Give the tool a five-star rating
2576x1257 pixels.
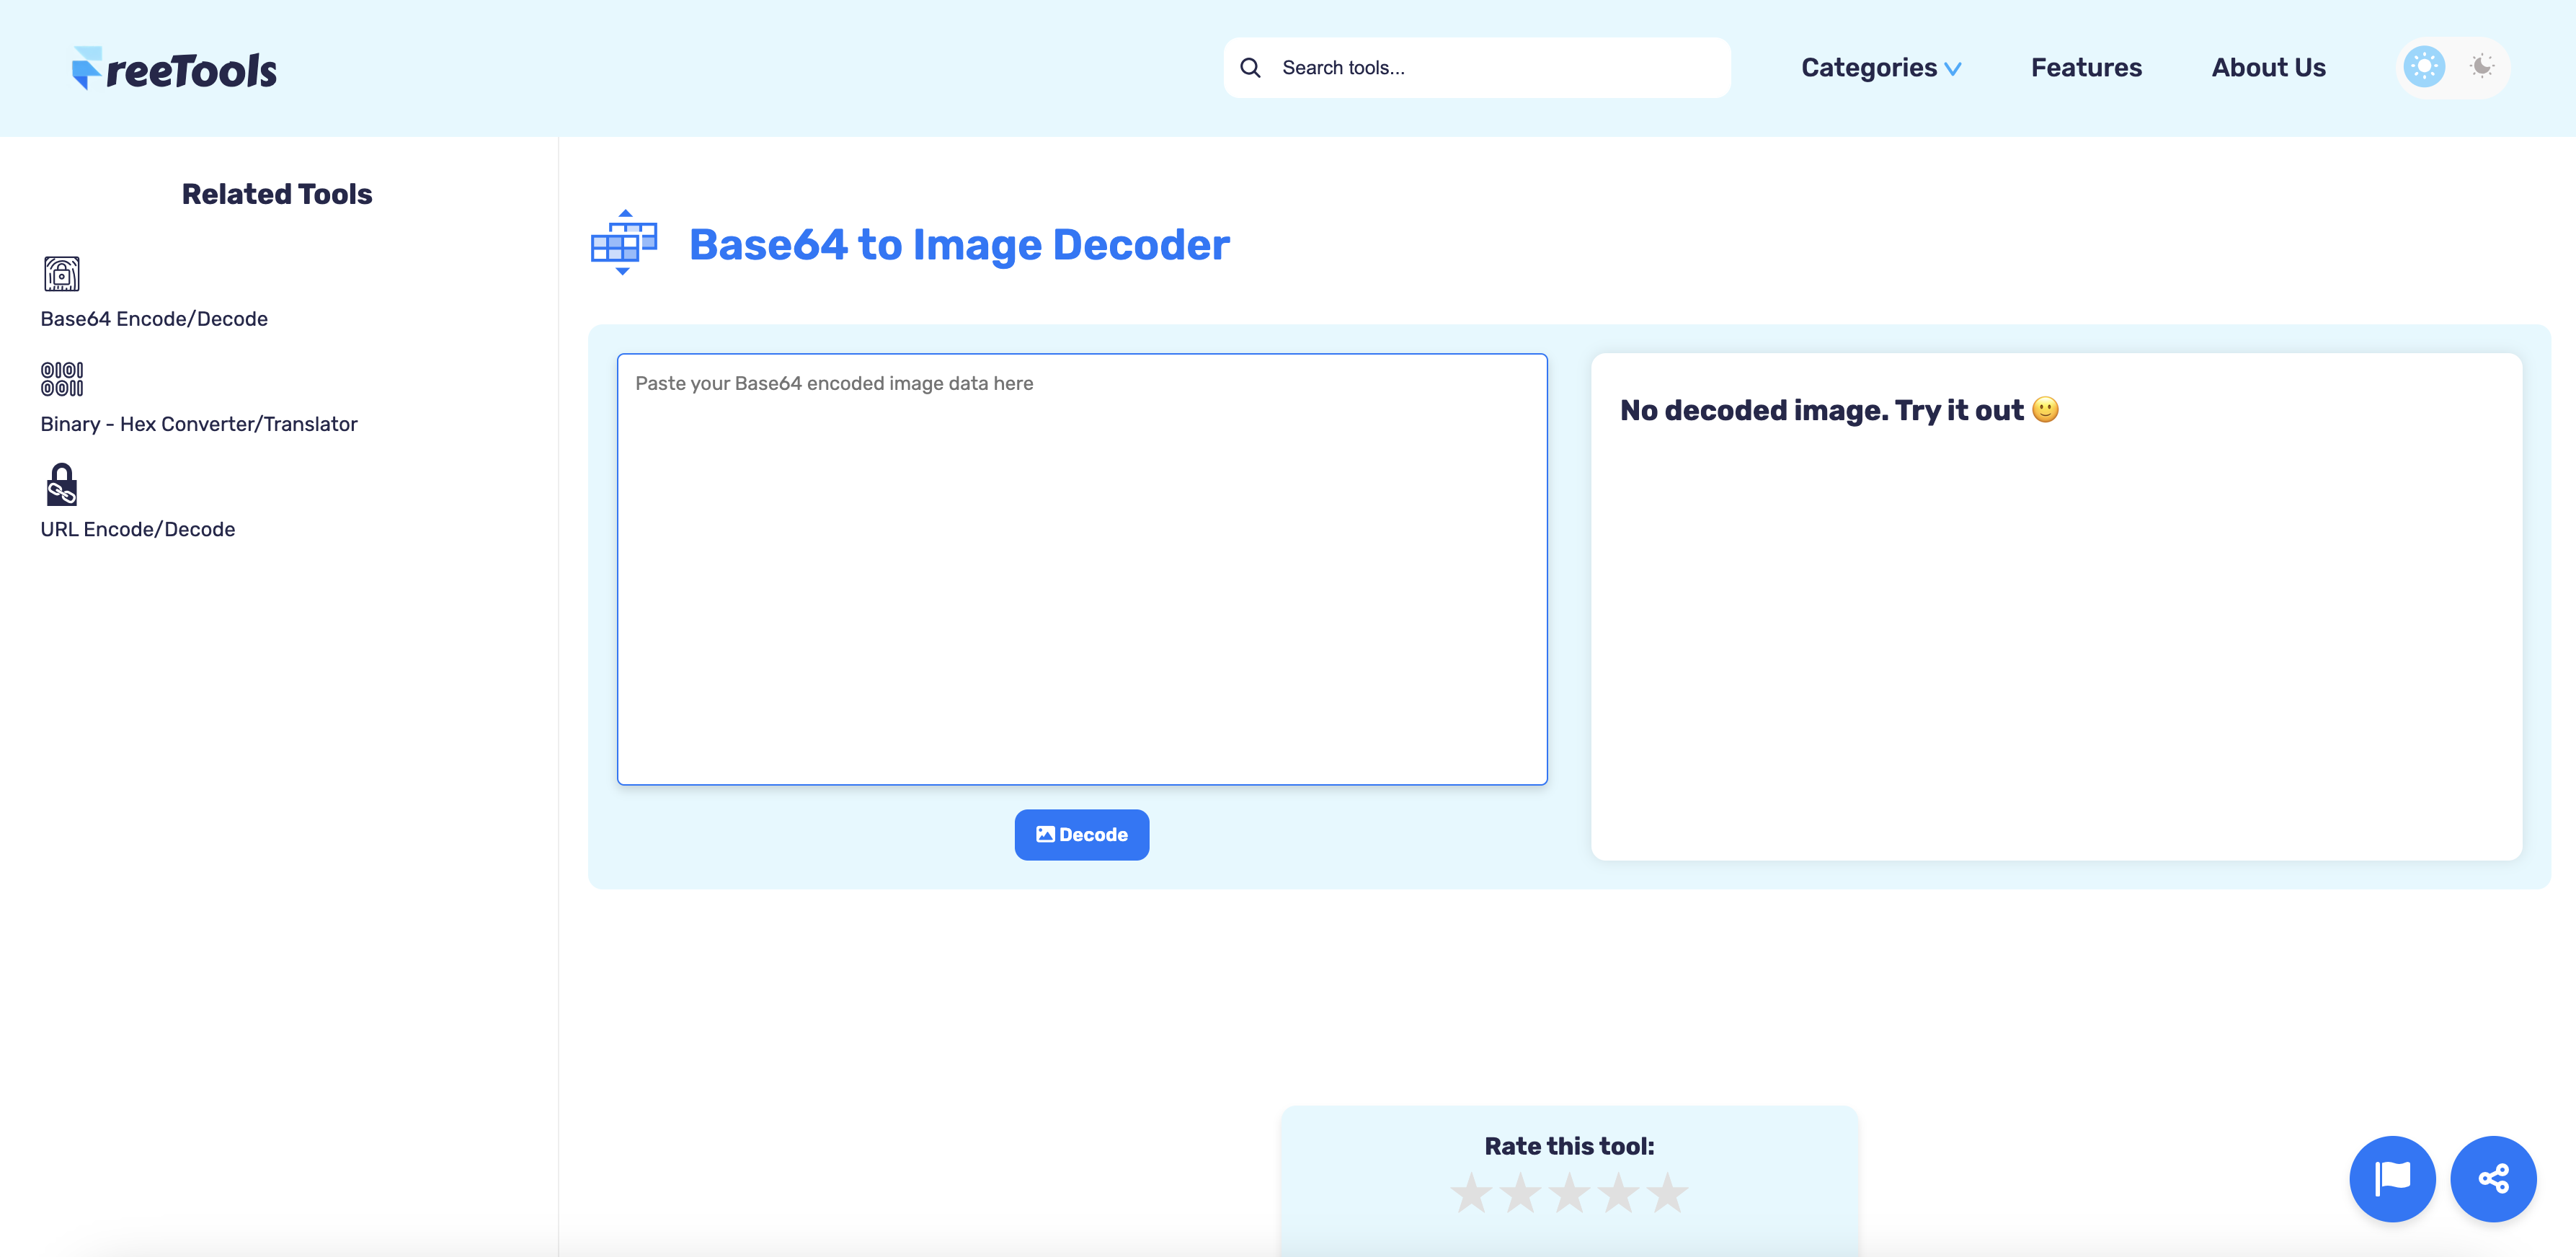click(1668, 1193)
